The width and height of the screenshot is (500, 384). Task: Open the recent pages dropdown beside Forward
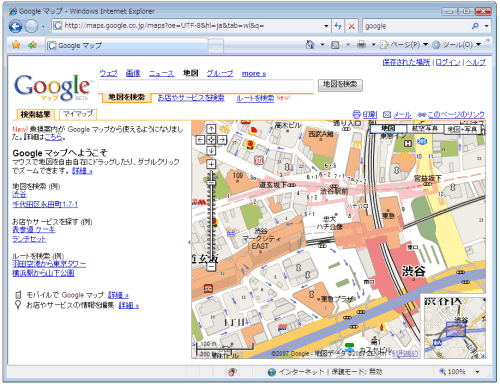(x=43, y=26)
